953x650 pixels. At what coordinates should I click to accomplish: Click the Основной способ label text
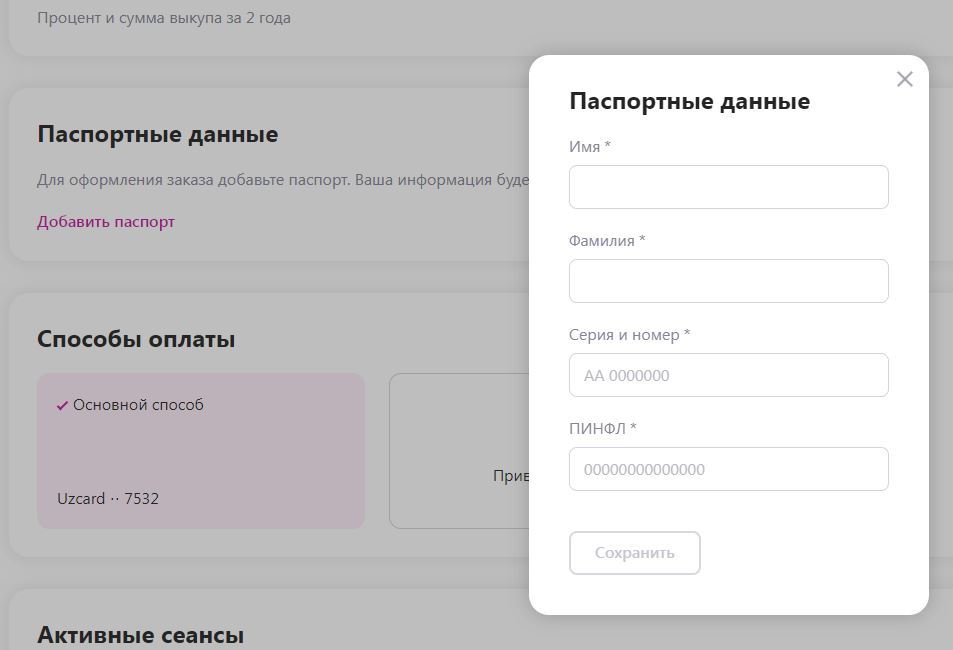click(x=138, y=405)
